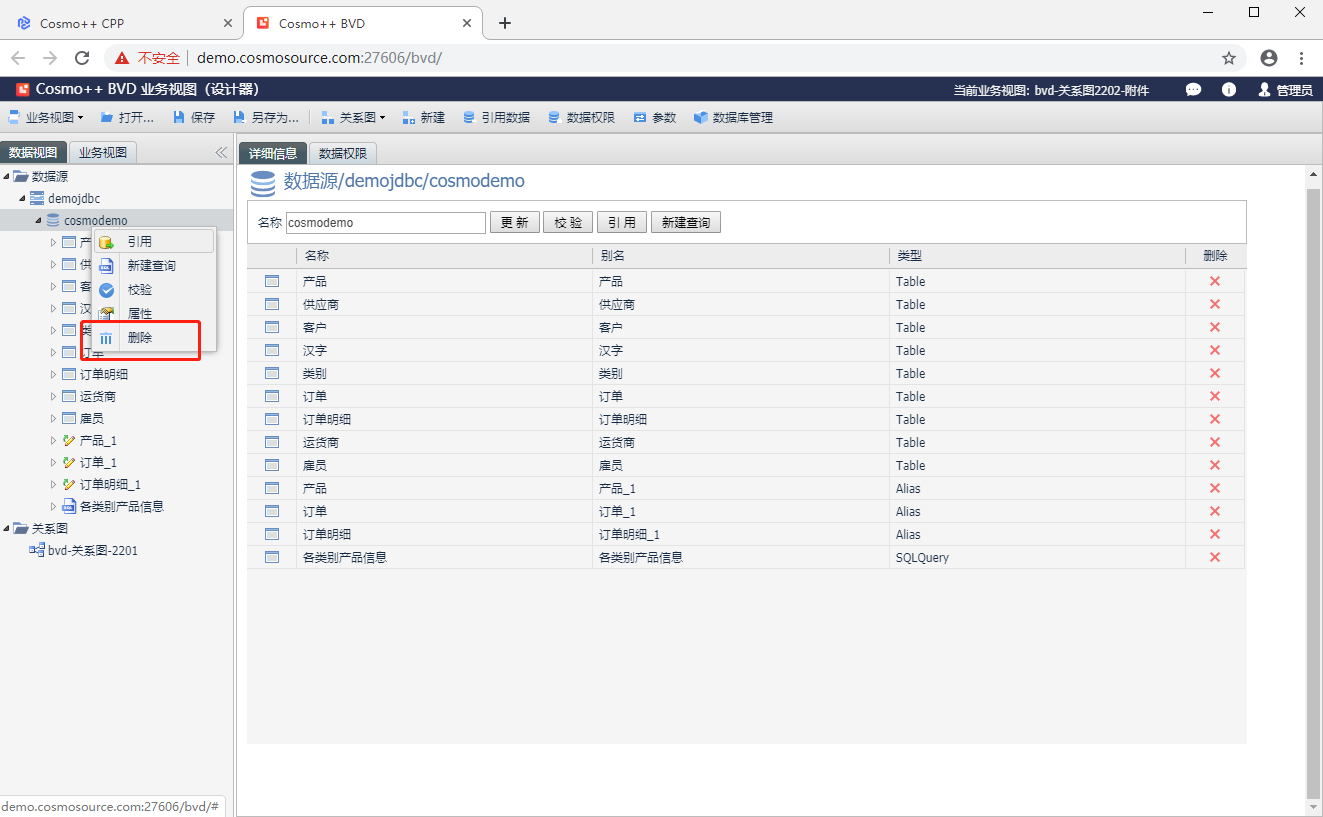
Task: Expand the 产品_1 tree node
Action: [x=54, y=440]
